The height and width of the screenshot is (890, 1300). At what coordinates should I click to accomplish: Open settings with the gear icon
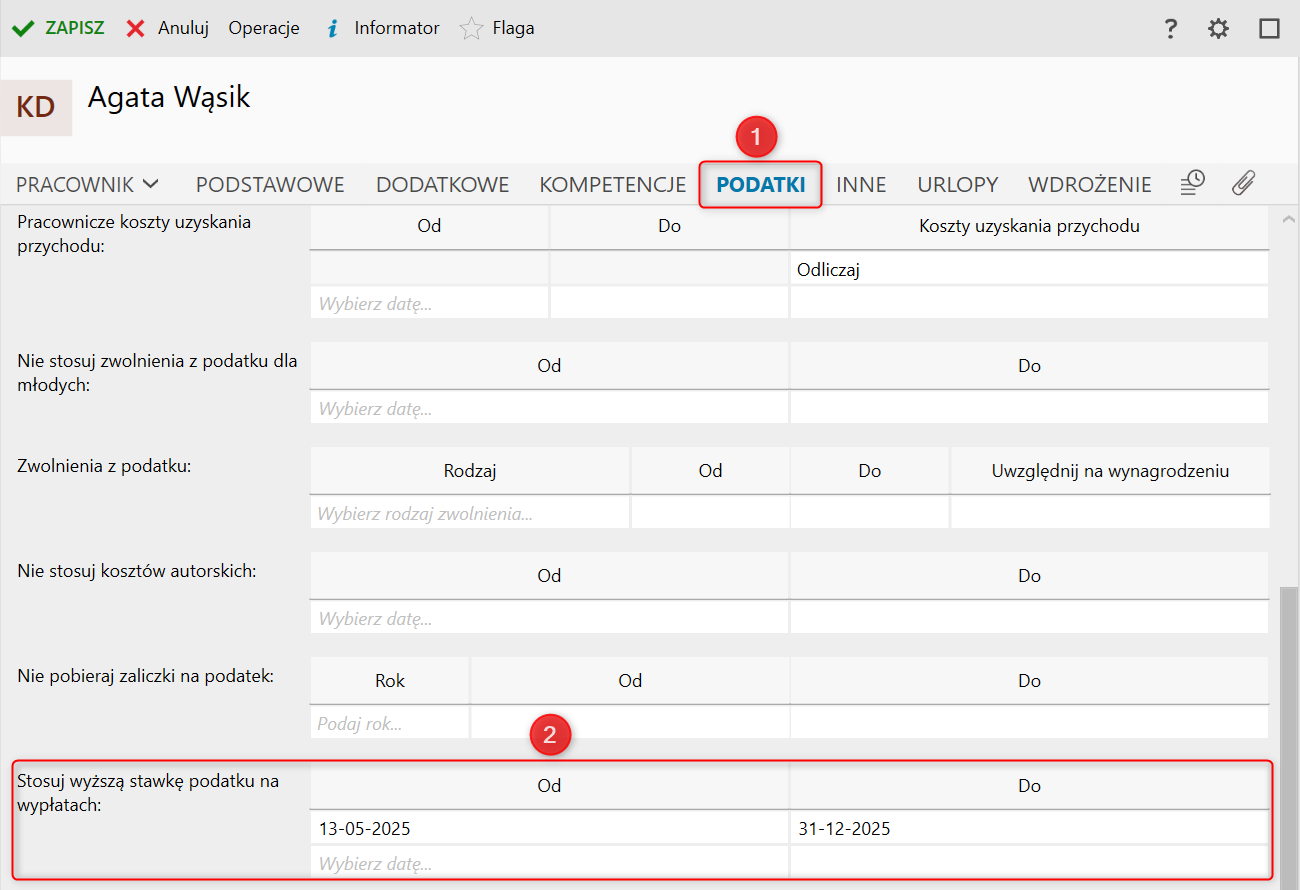(x=1218, y=28)
